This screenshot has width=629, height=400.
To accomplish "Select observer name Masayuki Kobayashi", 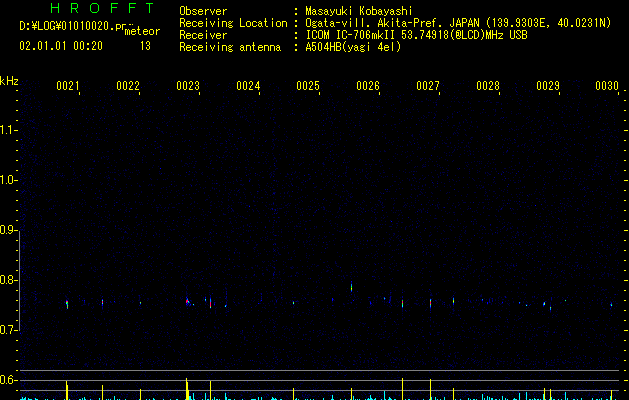I will point(359,11).
